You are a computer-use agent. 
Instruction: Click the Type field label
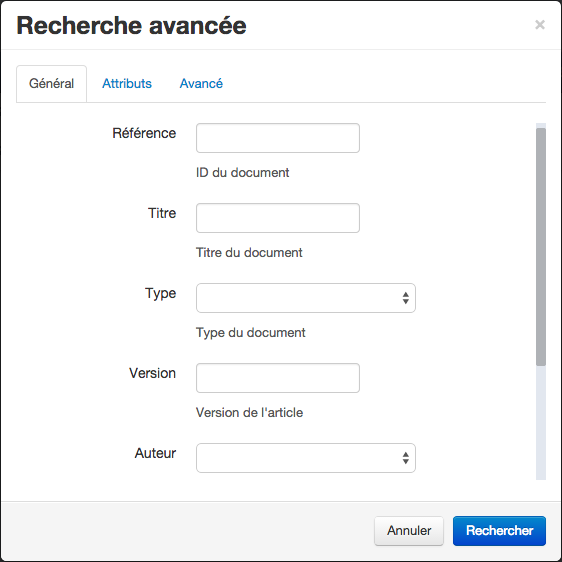coord(160,294)
